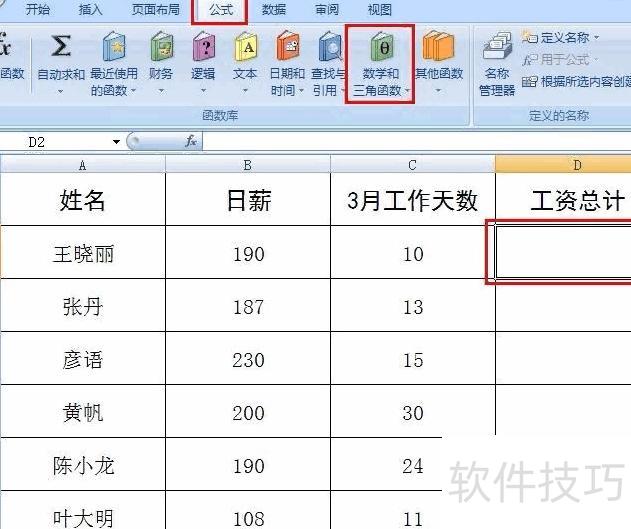Open the Financial (财务) functions icon
Screen dimensions: 631x529
click(162, 46)
